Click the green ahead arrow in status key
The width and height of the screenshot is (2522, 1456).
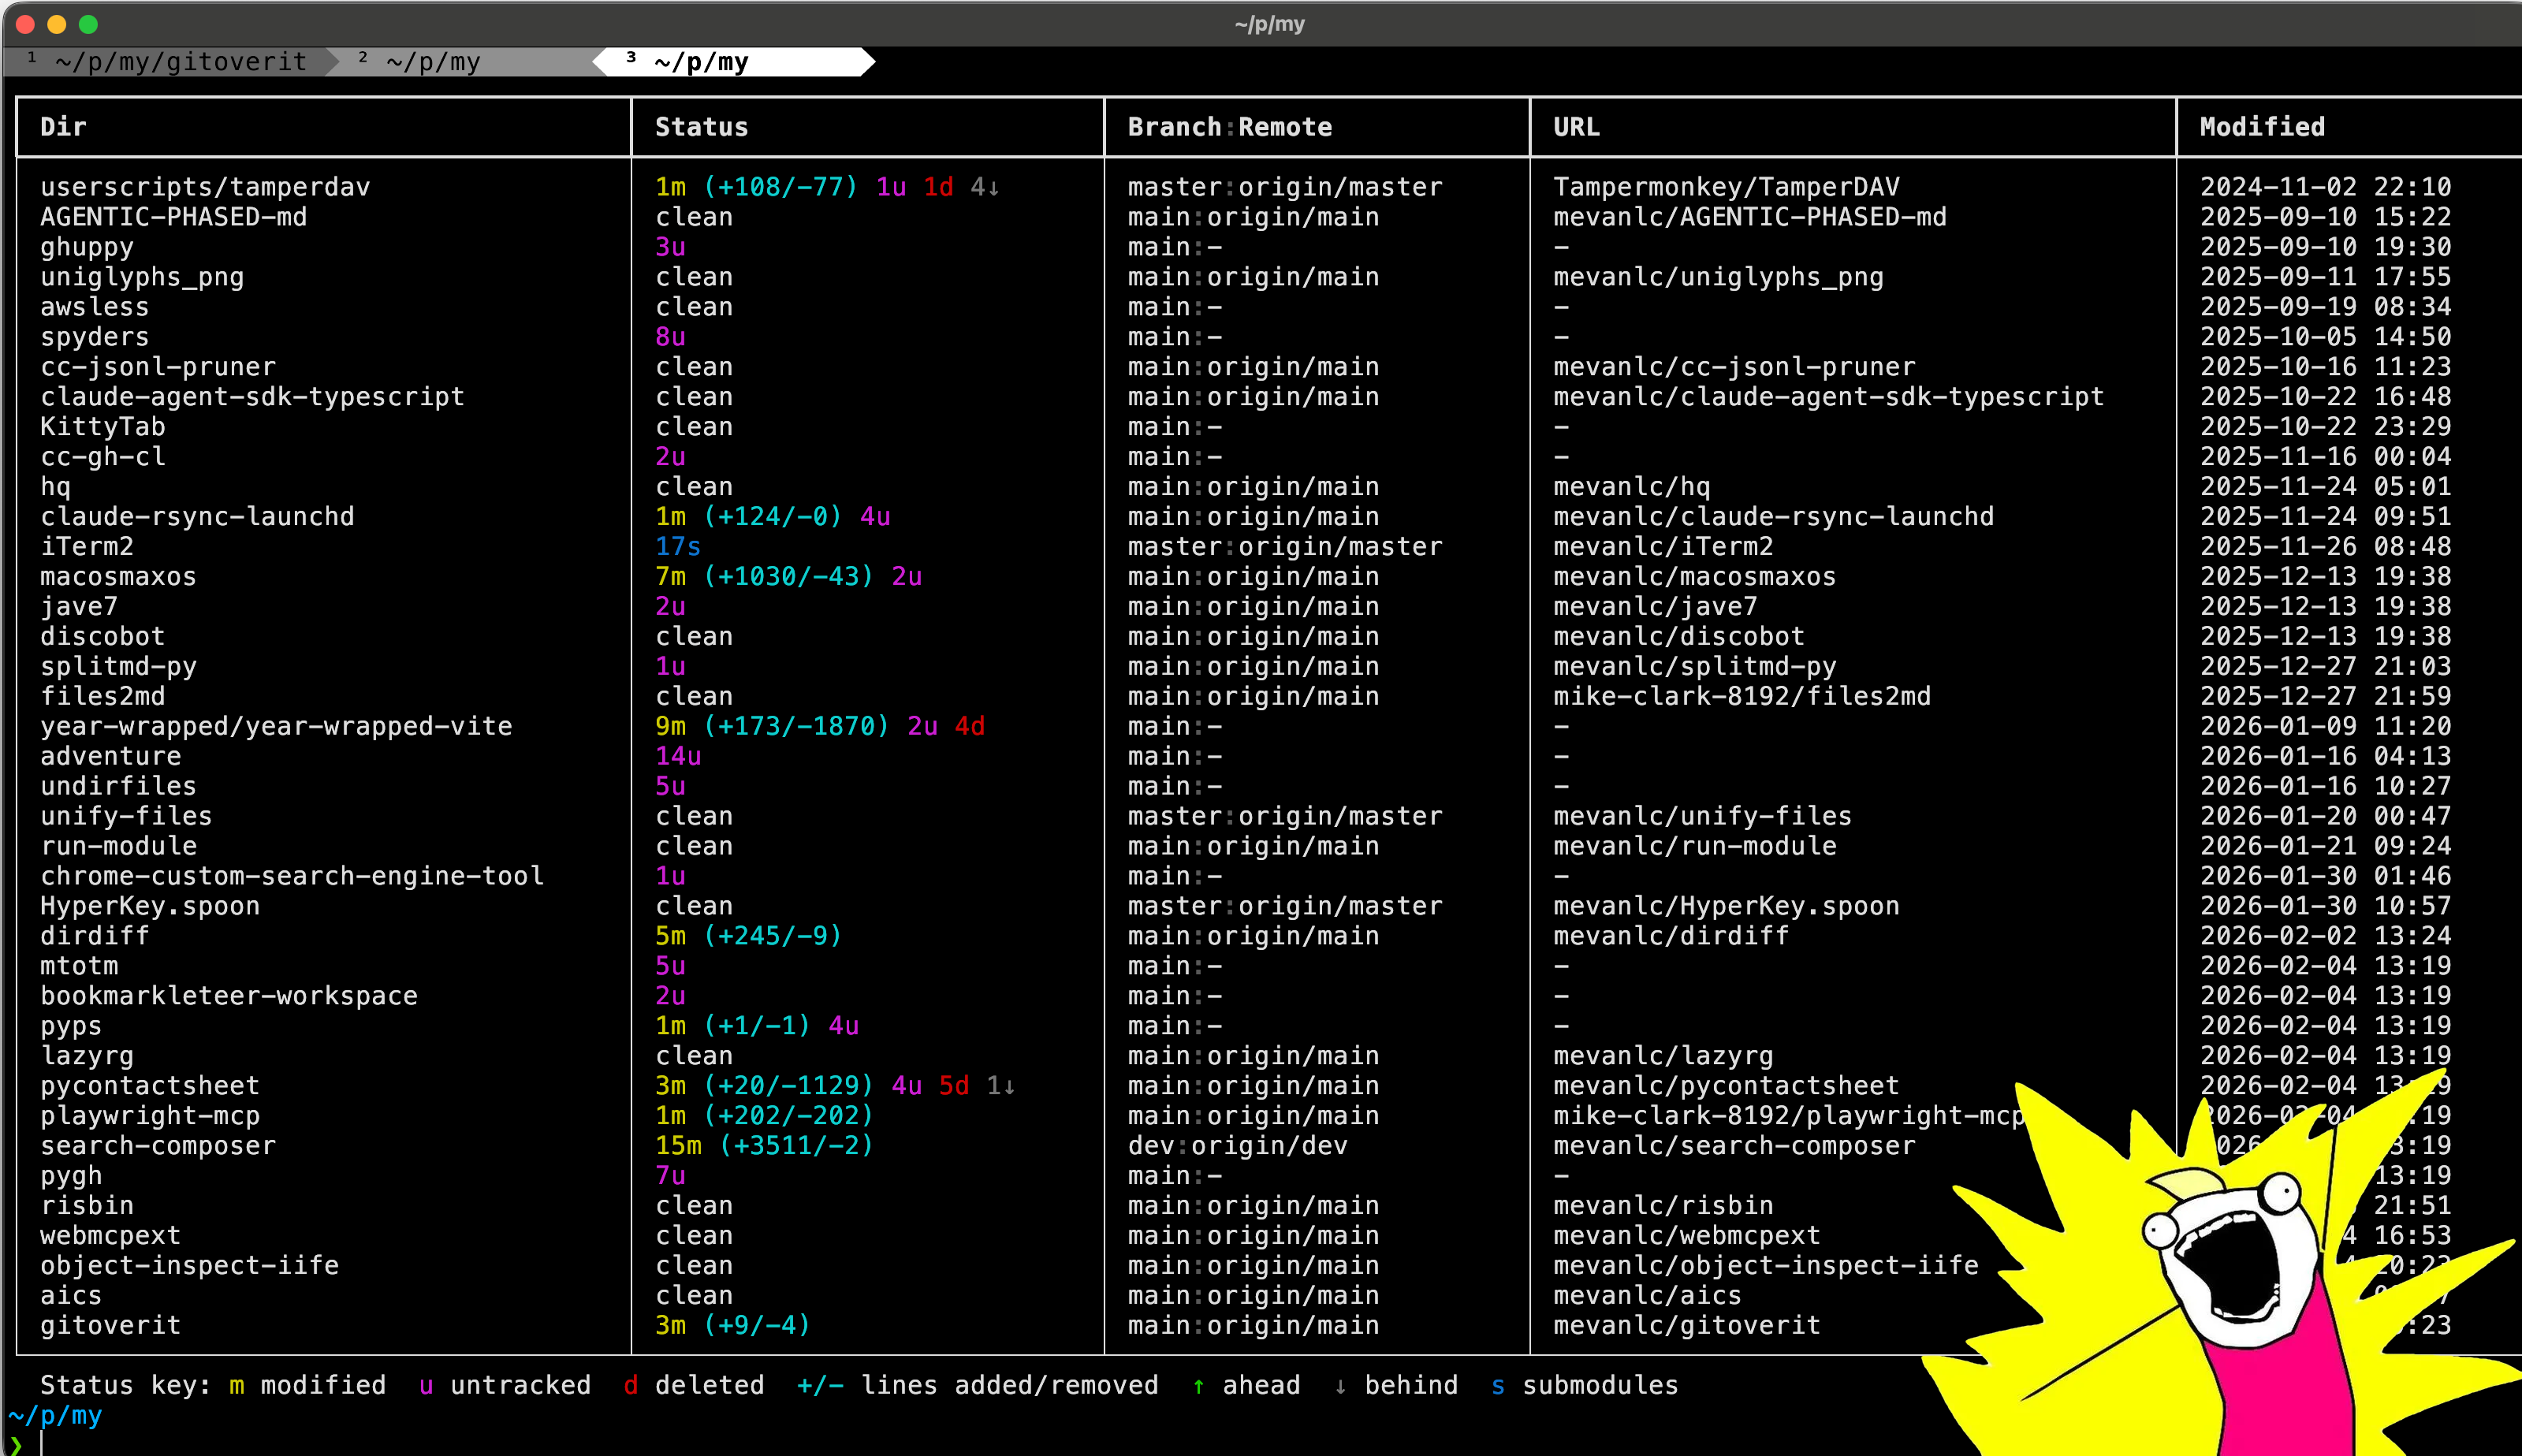[1198, 1386]
